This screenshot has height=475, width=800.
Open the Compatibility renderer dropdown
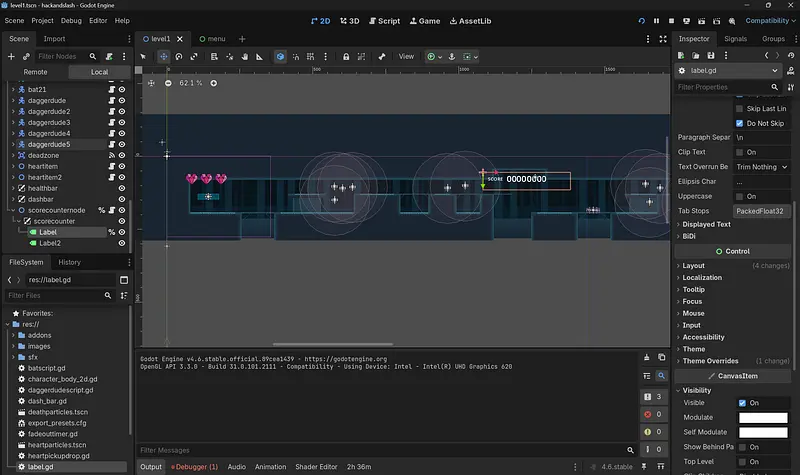(766, 20)
